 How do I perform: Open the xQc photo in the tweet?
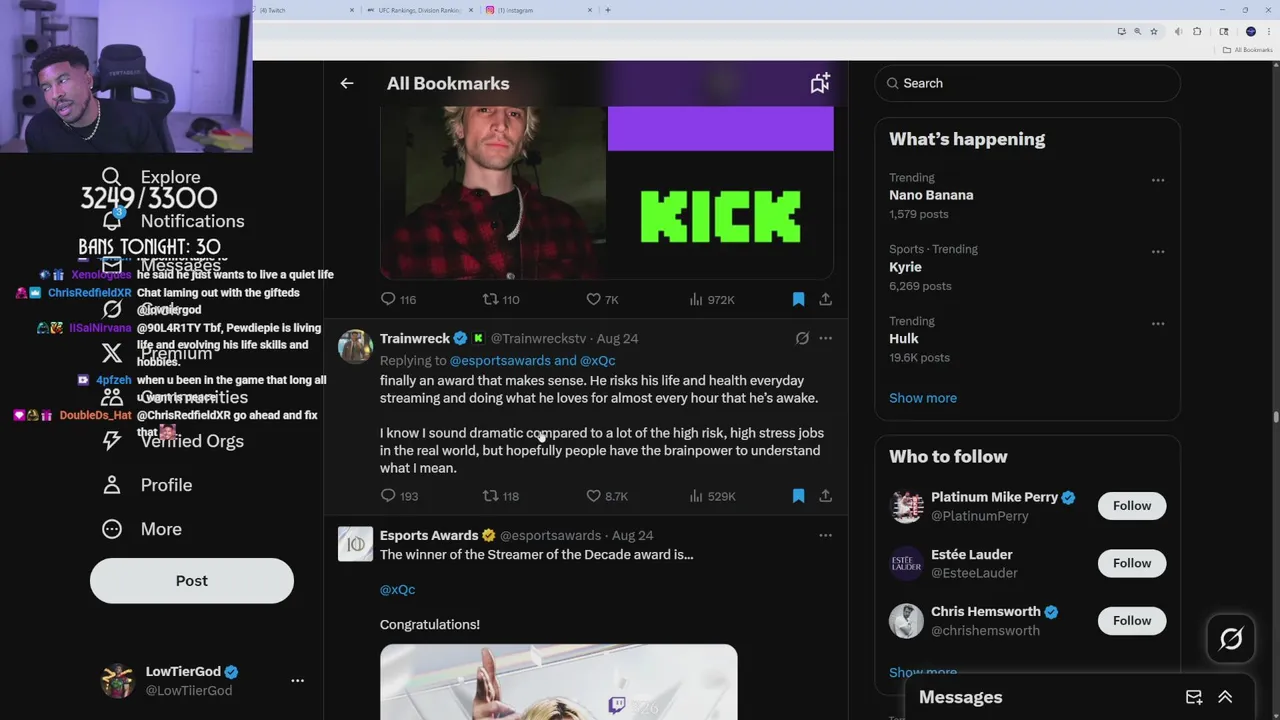pos(493,192)
